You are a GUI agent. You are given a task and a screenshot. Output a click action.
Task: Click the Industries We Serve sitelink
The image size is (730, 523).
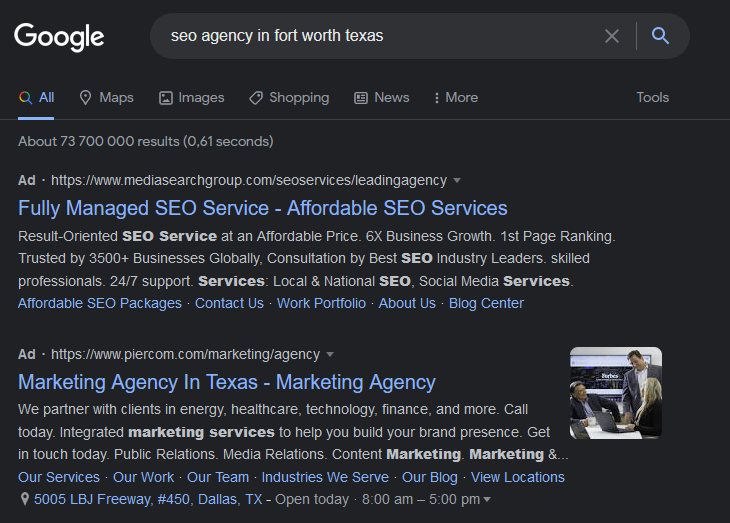pos(325,477)
